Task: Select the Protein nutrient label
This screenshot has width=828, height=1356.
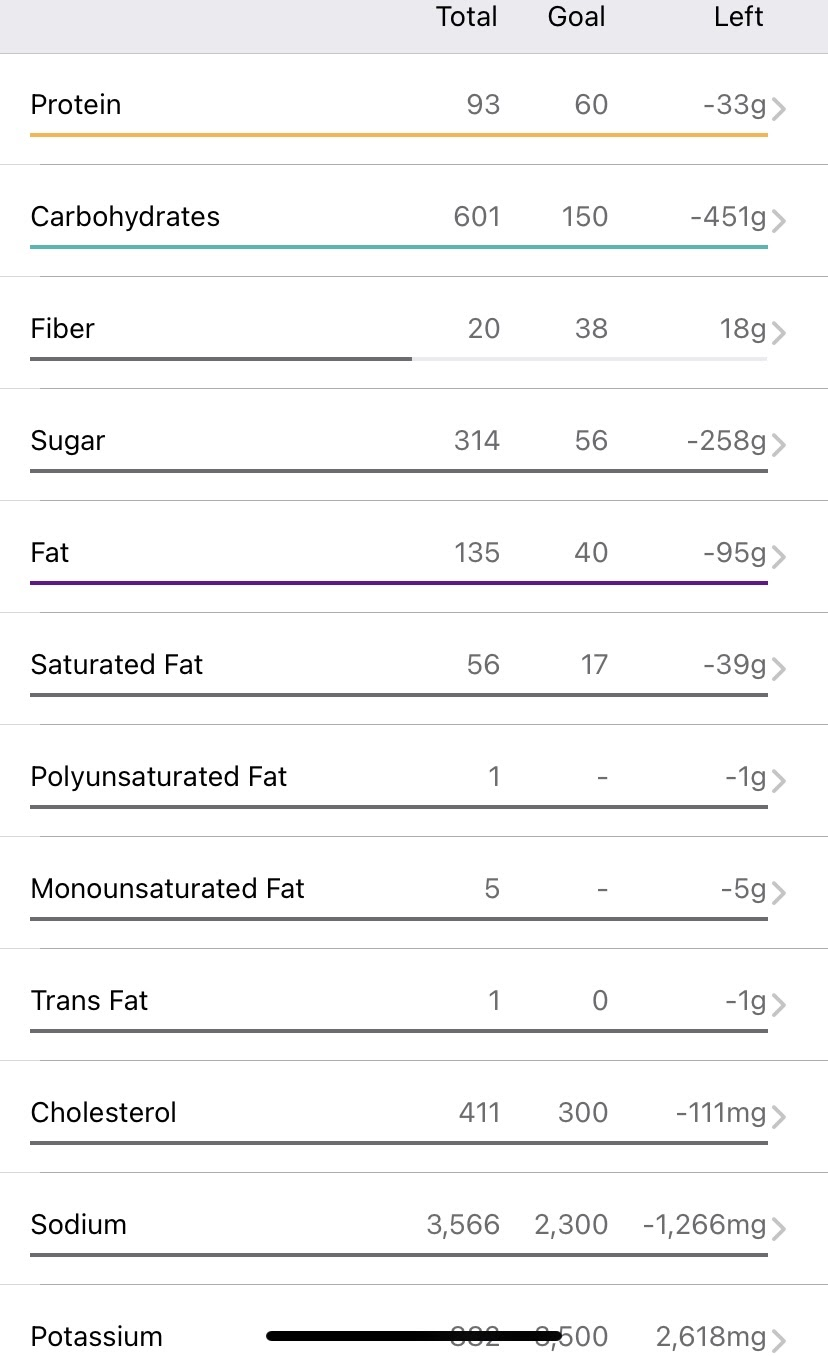Action: point(76,105)
